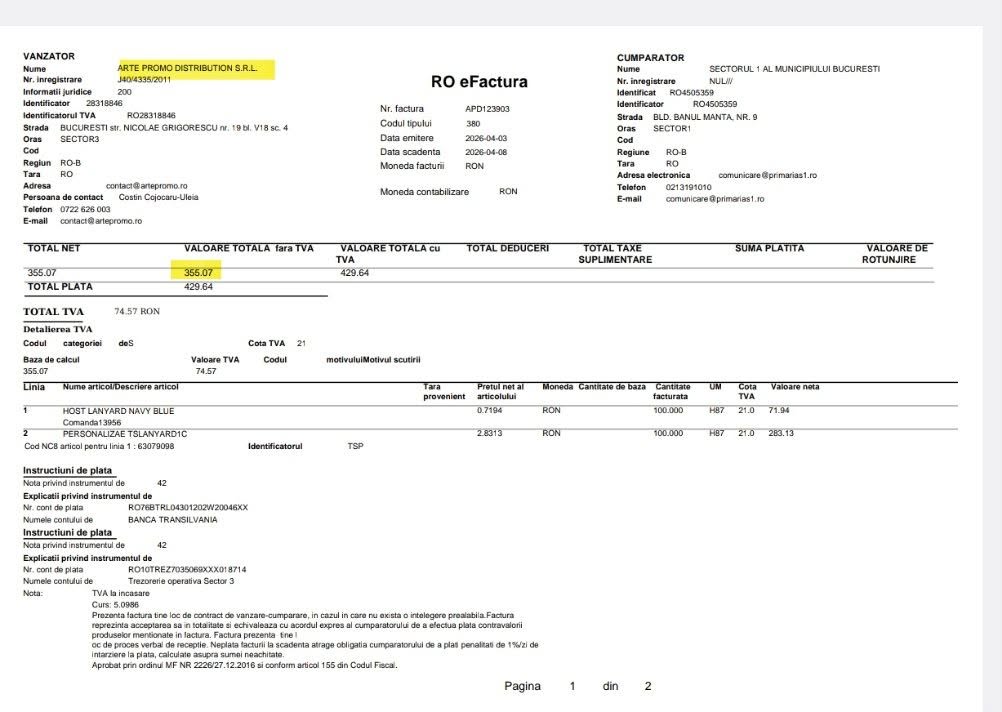This screenshot has height=712, width=1002.
Task: Click the VANZATOR section heading
Action: click(x=49, y=56)
